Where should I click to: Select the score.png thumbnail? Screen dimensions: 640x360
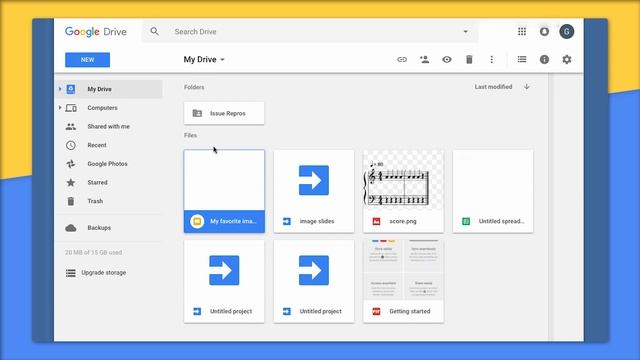coord(403,180)
